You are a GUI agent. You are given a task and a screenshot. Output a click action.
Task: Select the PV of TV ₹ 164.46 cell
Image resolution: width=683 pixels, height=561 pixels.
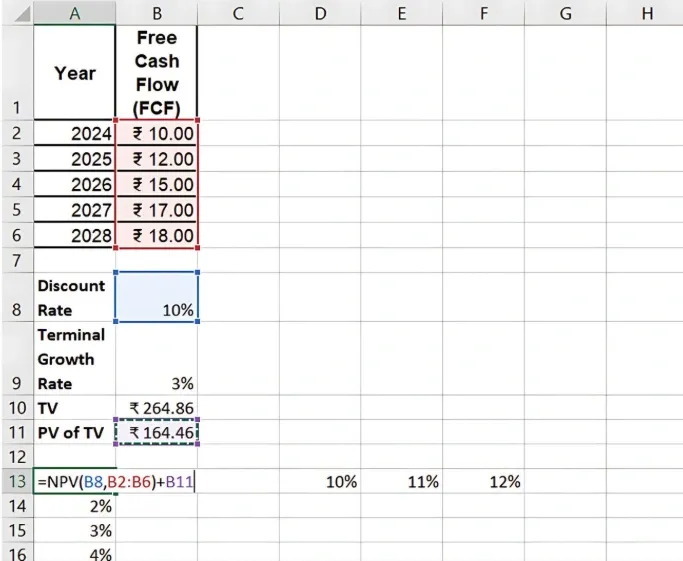tap(157, 433)
